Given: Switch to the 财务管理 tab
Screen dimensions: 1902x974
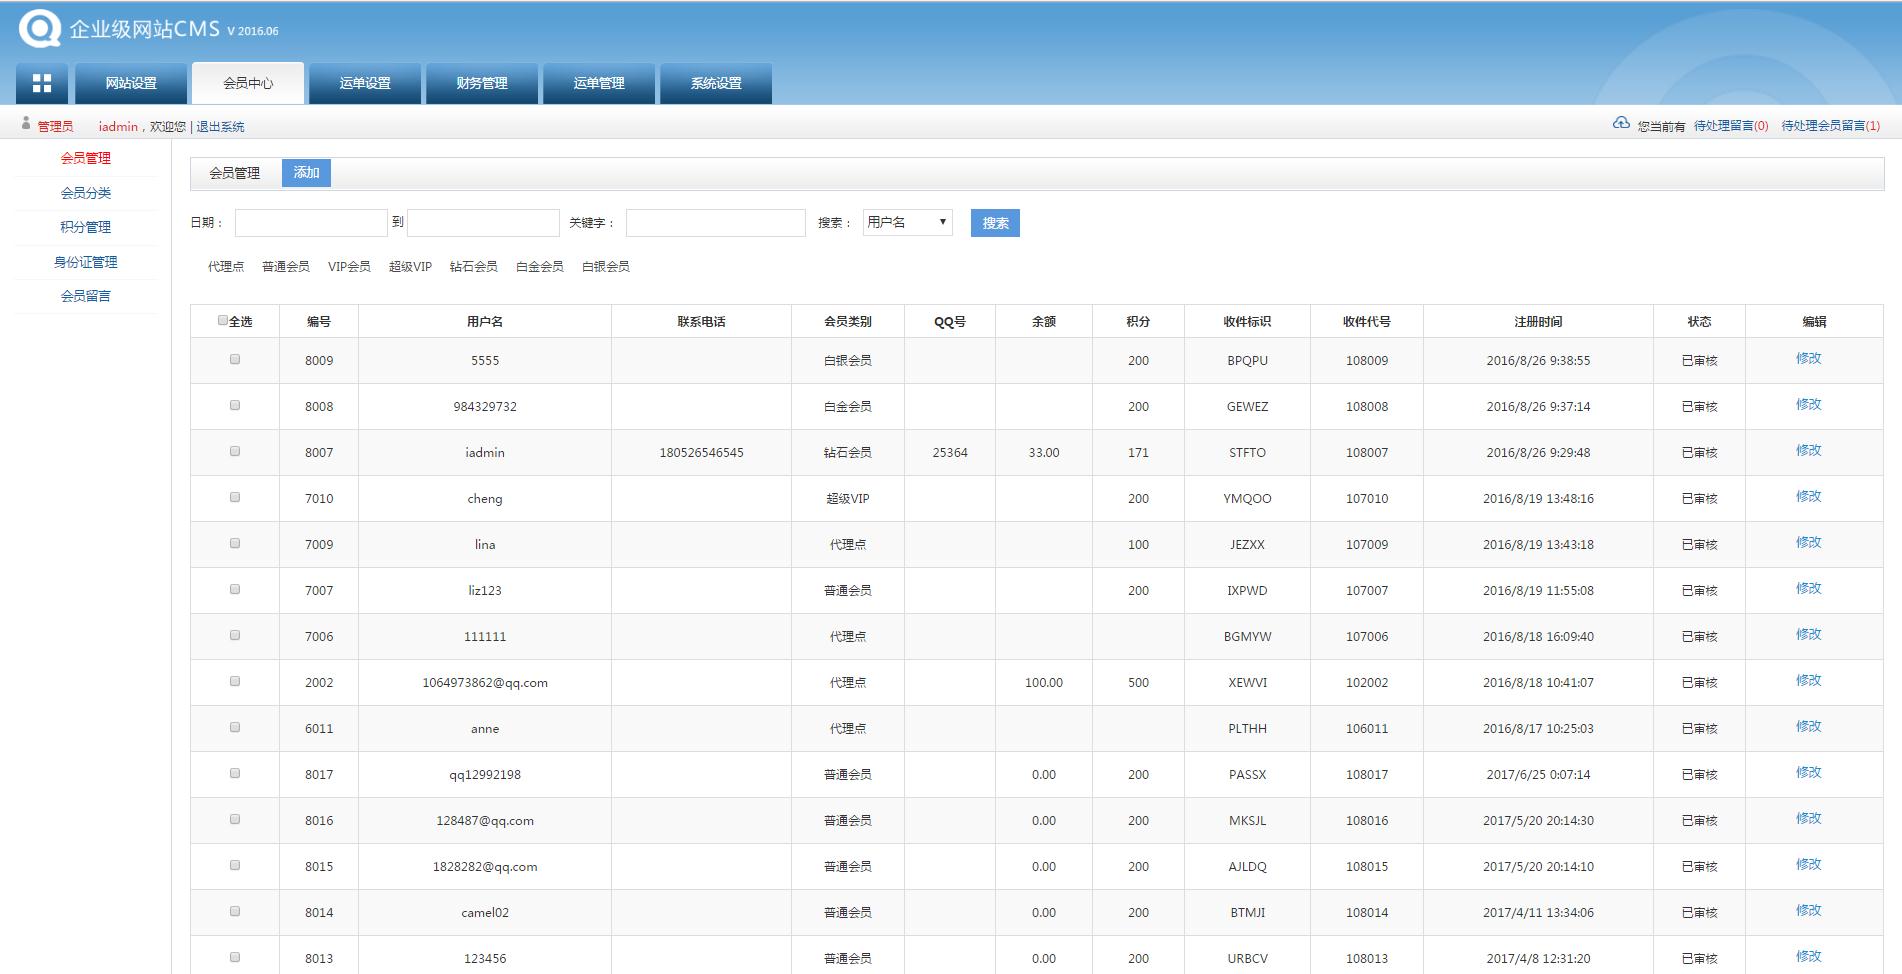Looking at the screenshot, I should pos(482,84).
